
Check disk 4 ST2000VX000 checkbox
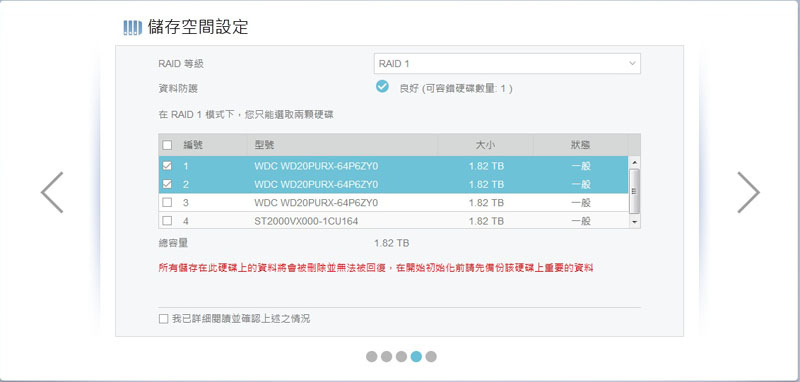(x=167, y=221)
